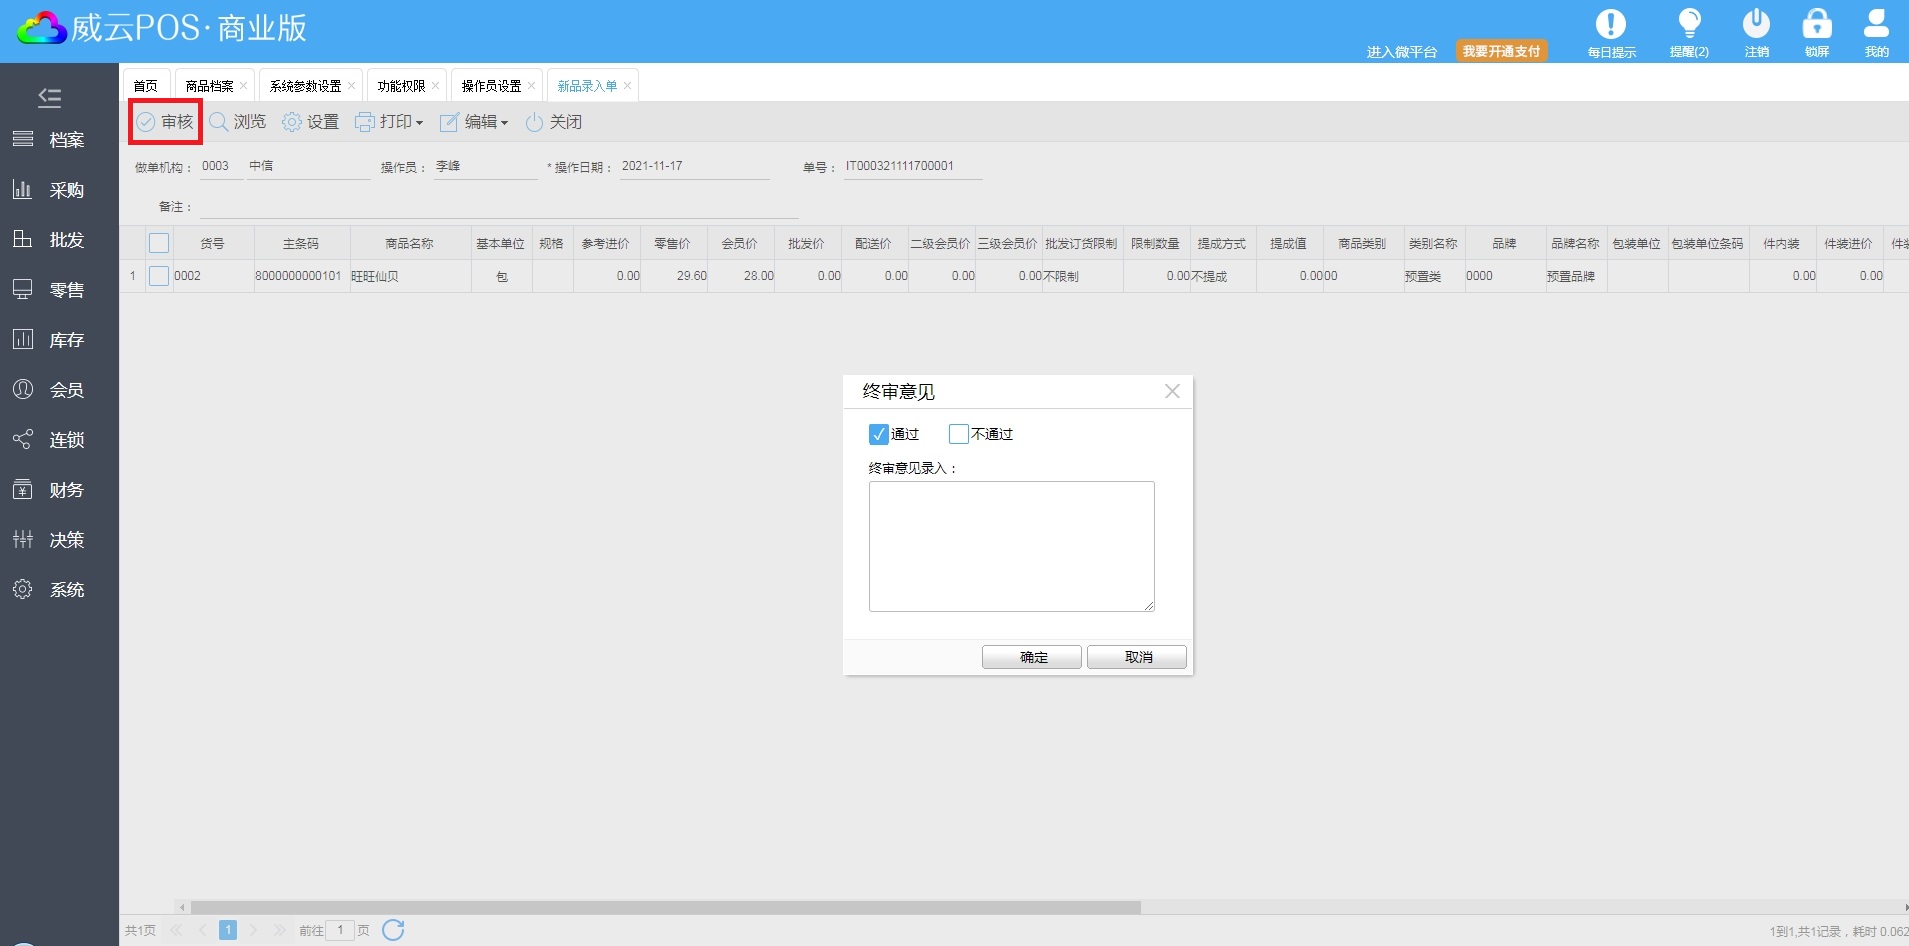Open 设置 gear in the toolbar
This screenshot has width=1909, height=946.
[292, 122]
